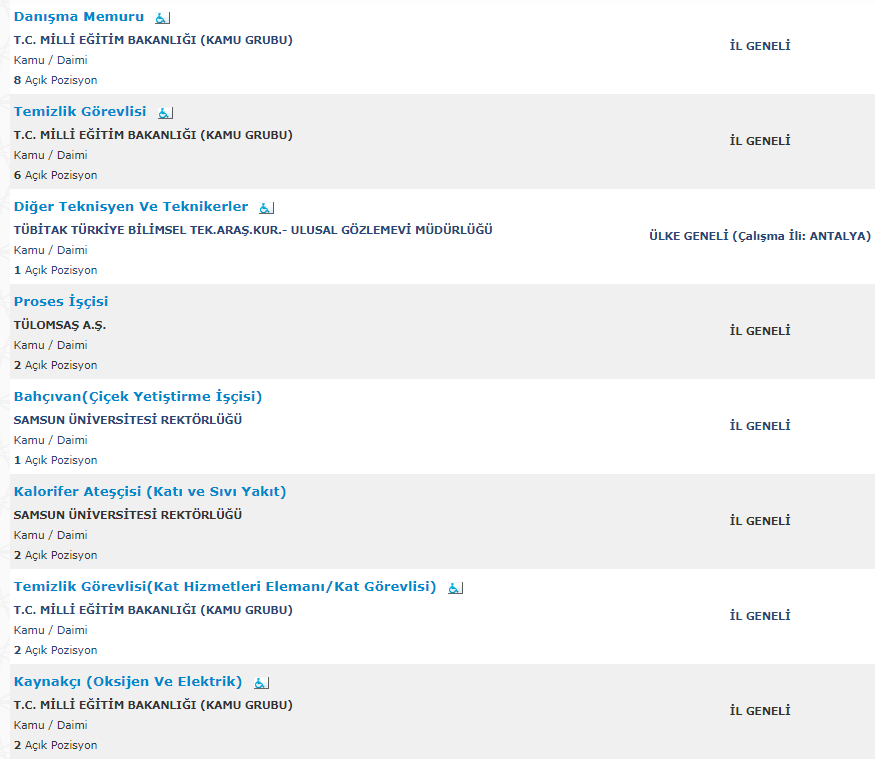Image resolution: width=875 pixels, height=759 pixels.
Task: Click the wheelchair icon next to Kaynakçı (Oksijen Ve Elektrik)
Action: click(x=261, y=683)
